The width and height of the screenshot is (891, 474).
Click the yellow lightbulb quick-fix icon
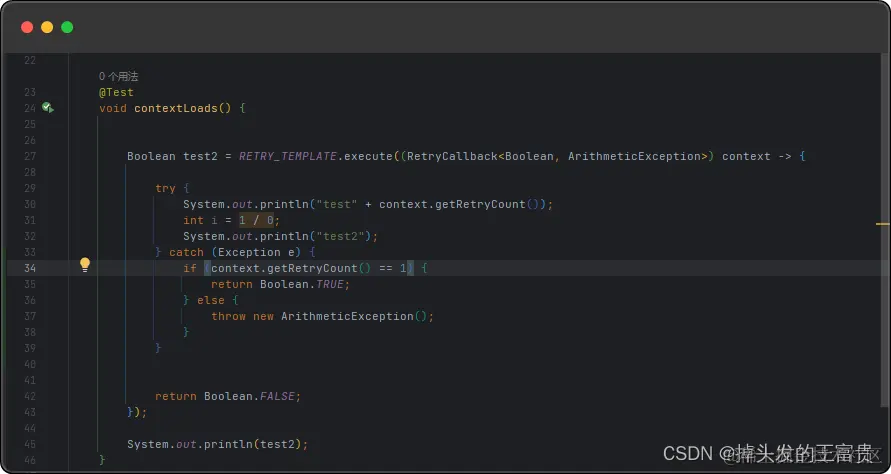click(85, 264)
